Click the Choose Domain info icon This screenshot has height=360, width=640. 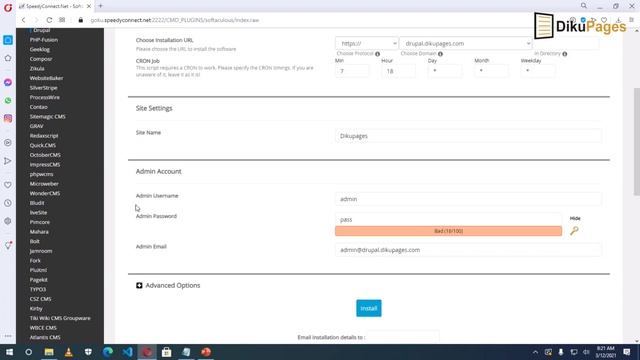tap(440, 54)
